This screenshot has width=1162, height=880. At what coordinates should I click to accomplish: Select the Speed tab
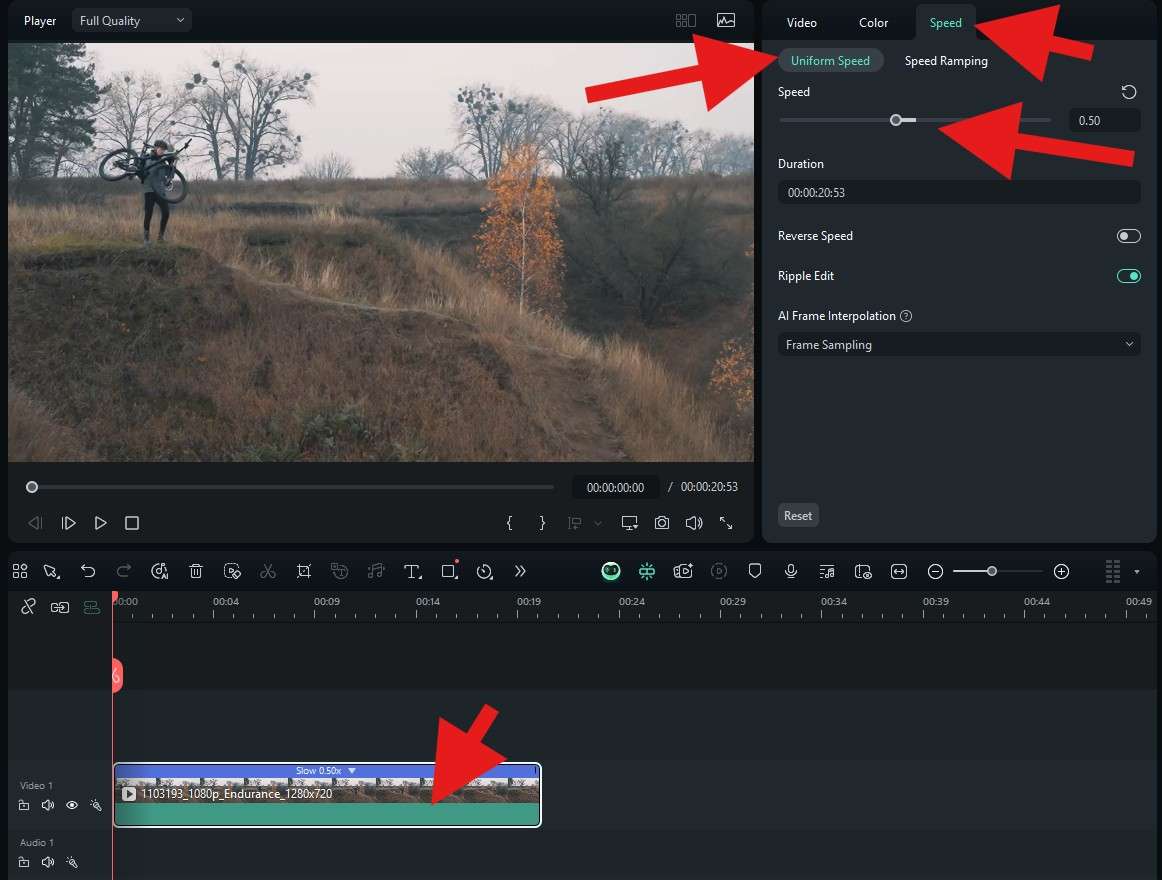(x=946, y=22)
